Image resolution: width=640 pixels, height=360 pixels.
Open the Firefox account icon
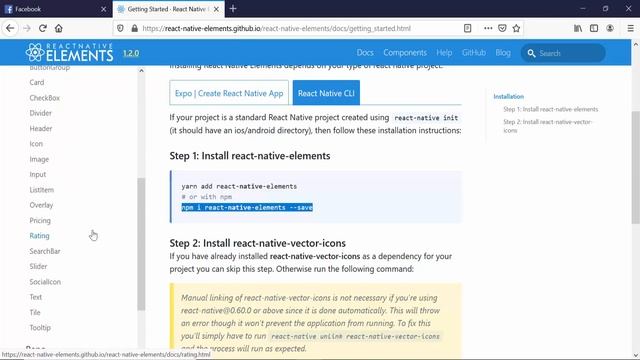tap(610, 28)
